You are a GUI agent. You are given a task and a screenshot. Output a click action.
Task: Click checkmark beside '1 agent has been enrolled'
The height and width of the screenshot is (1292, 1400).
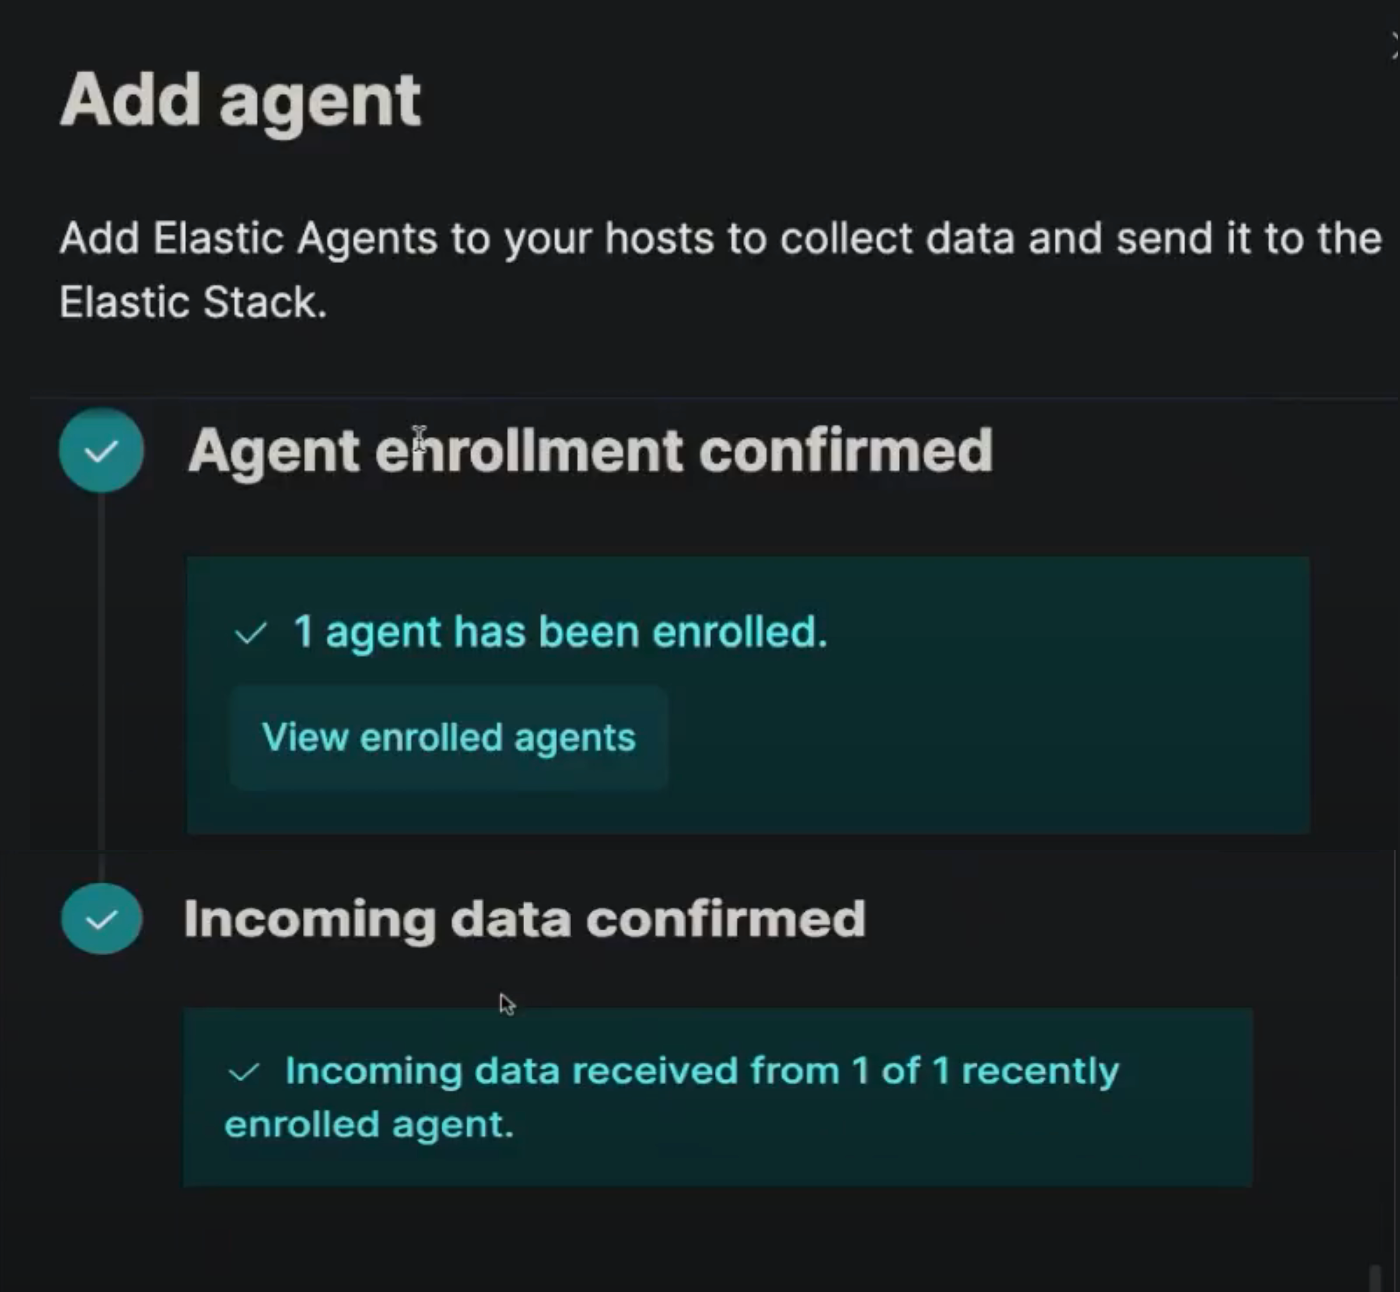point(250,633)
